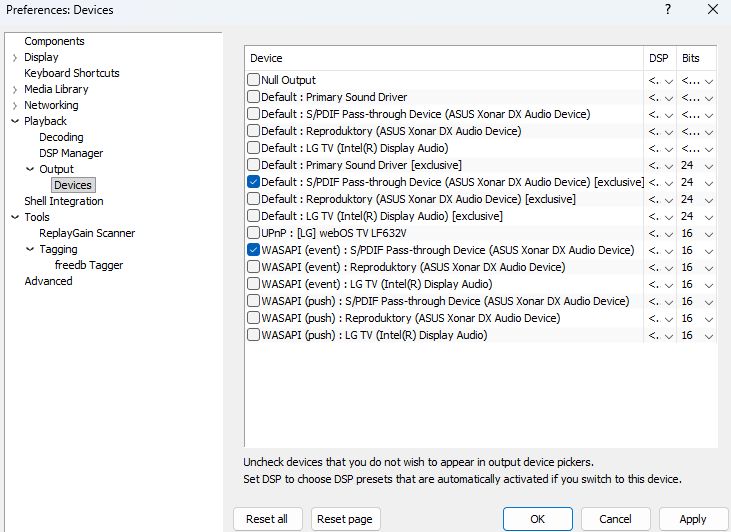Enable Default : Primary Sound Driver checkbox
The width and height of the screenshot is (731, 532).
[253, 97]
